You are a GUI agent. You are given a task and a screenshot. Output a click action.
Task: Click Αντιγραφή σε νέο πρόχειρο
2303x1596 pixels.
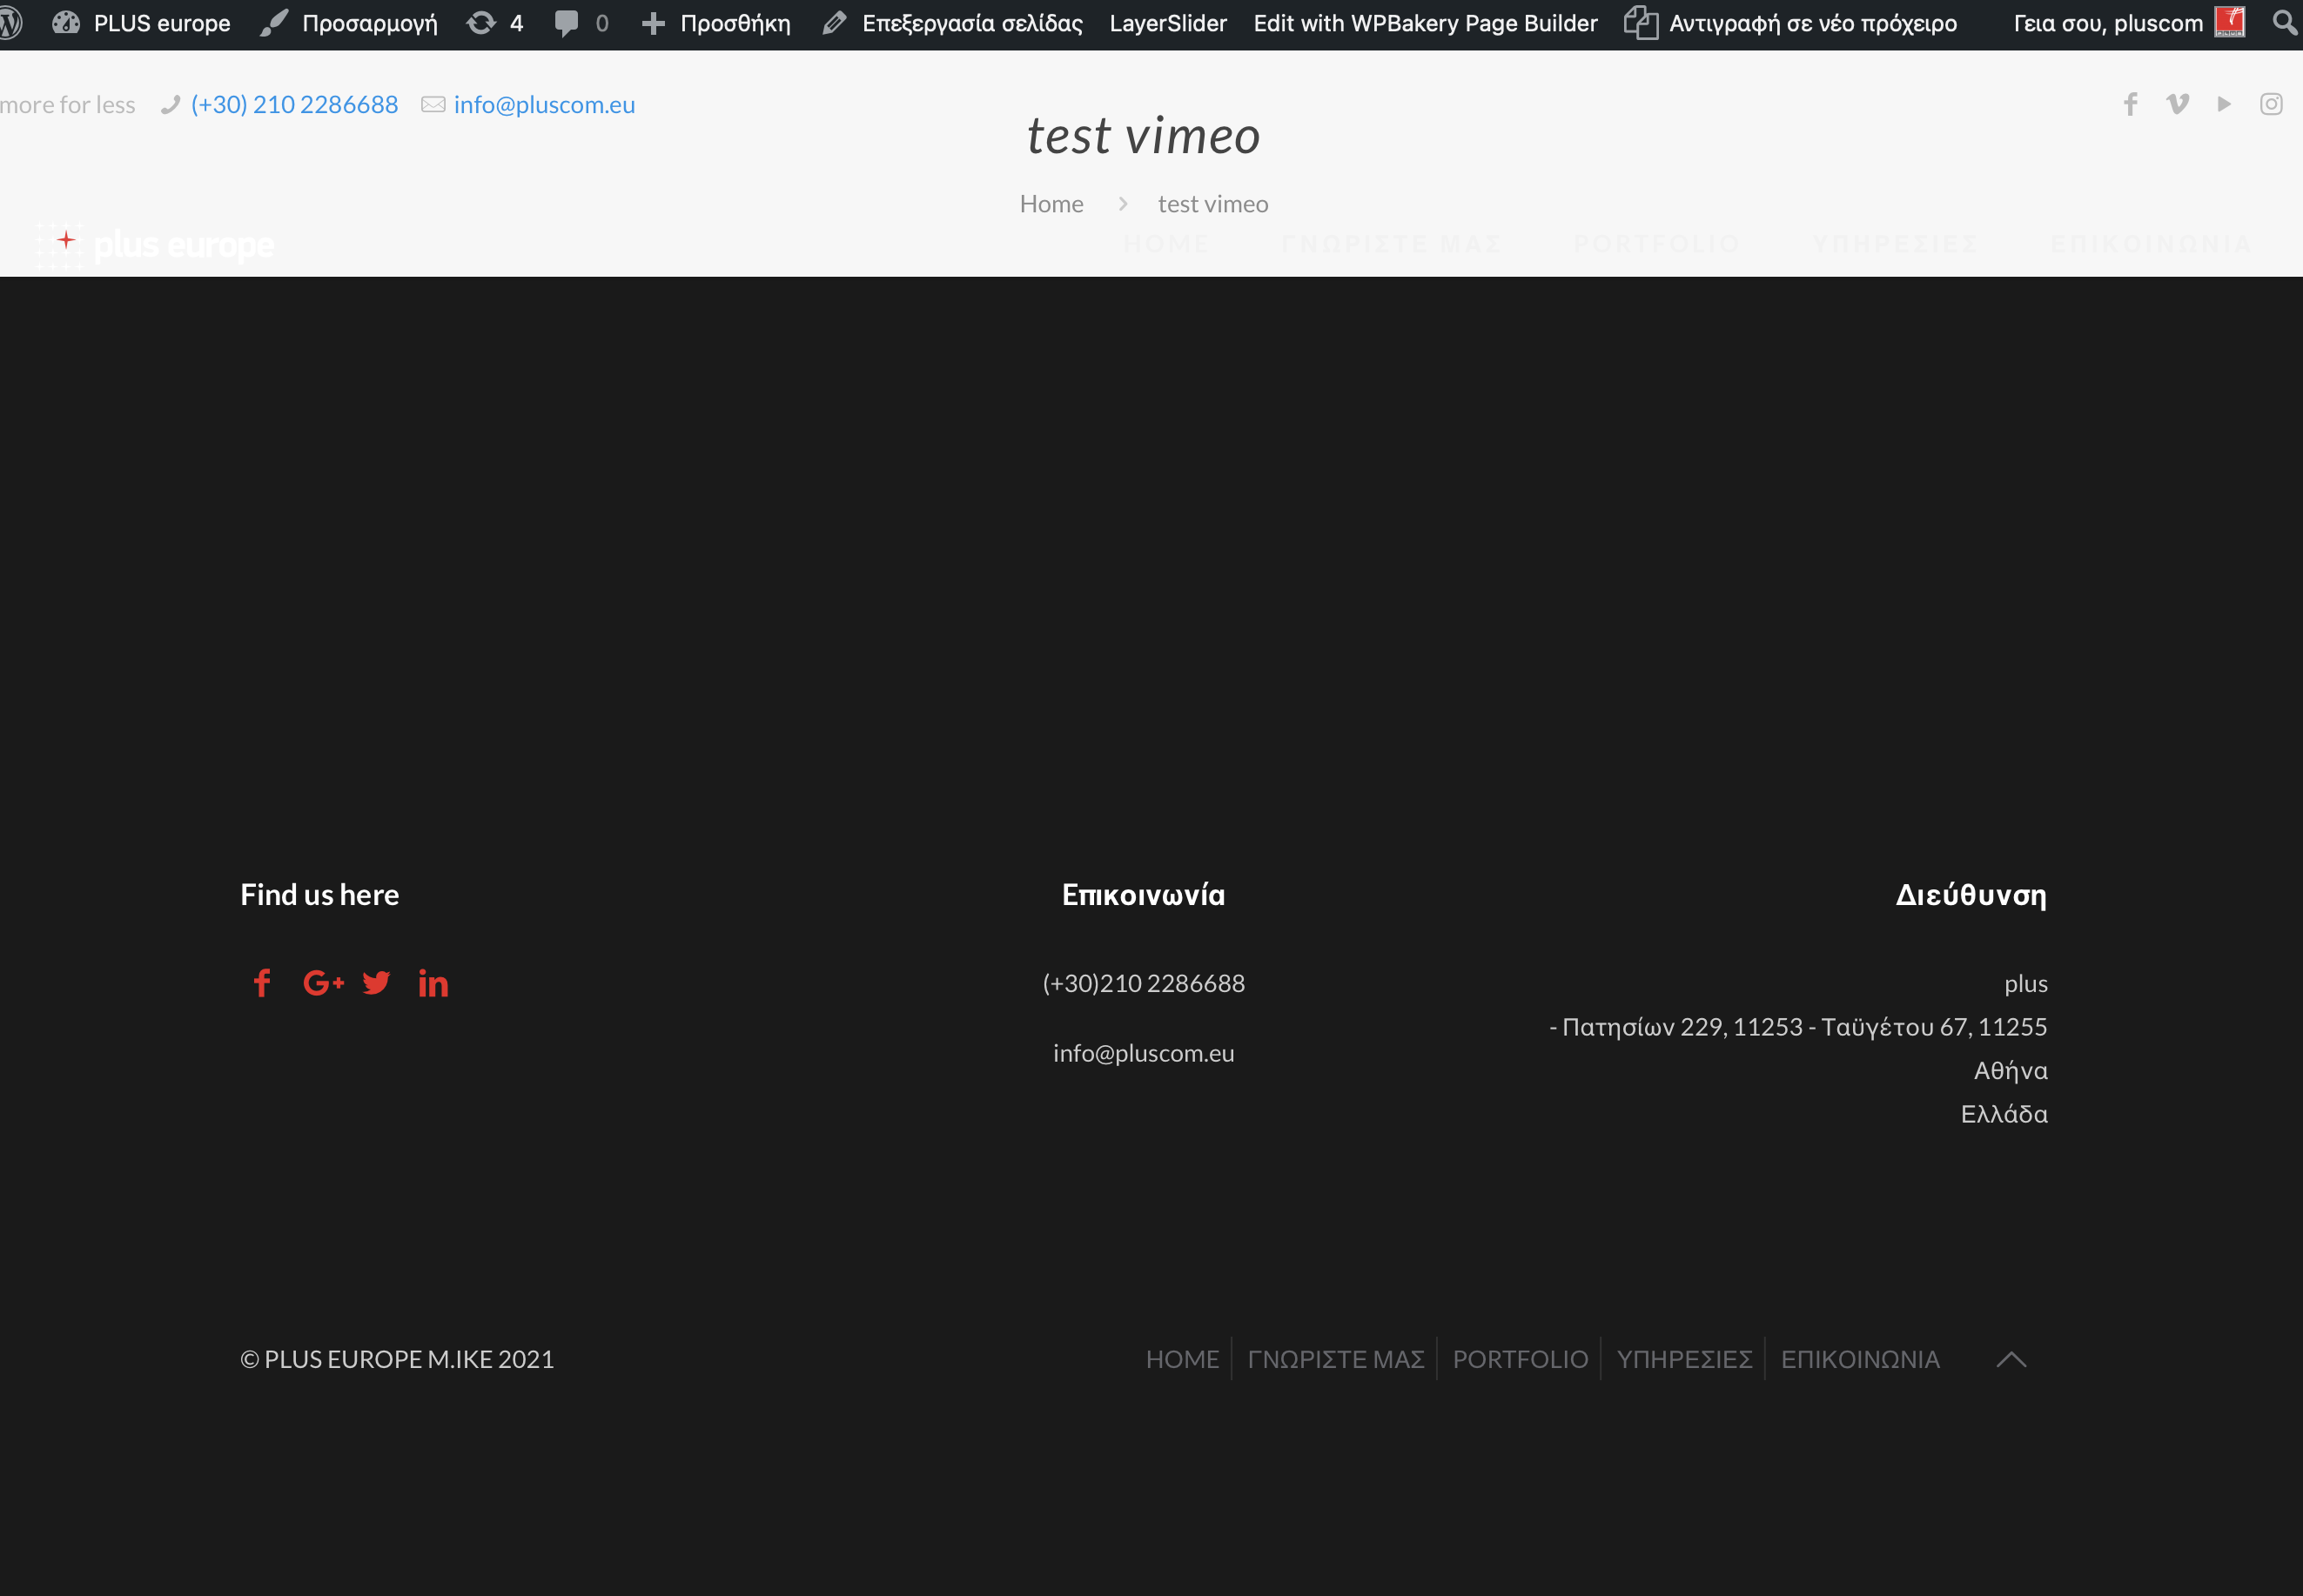[x=1791, y=23]
